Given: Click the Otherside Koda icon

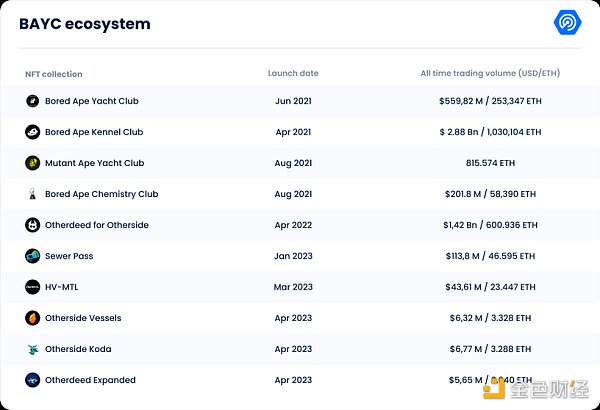Looking at the screenshot, I should point(33,349).
